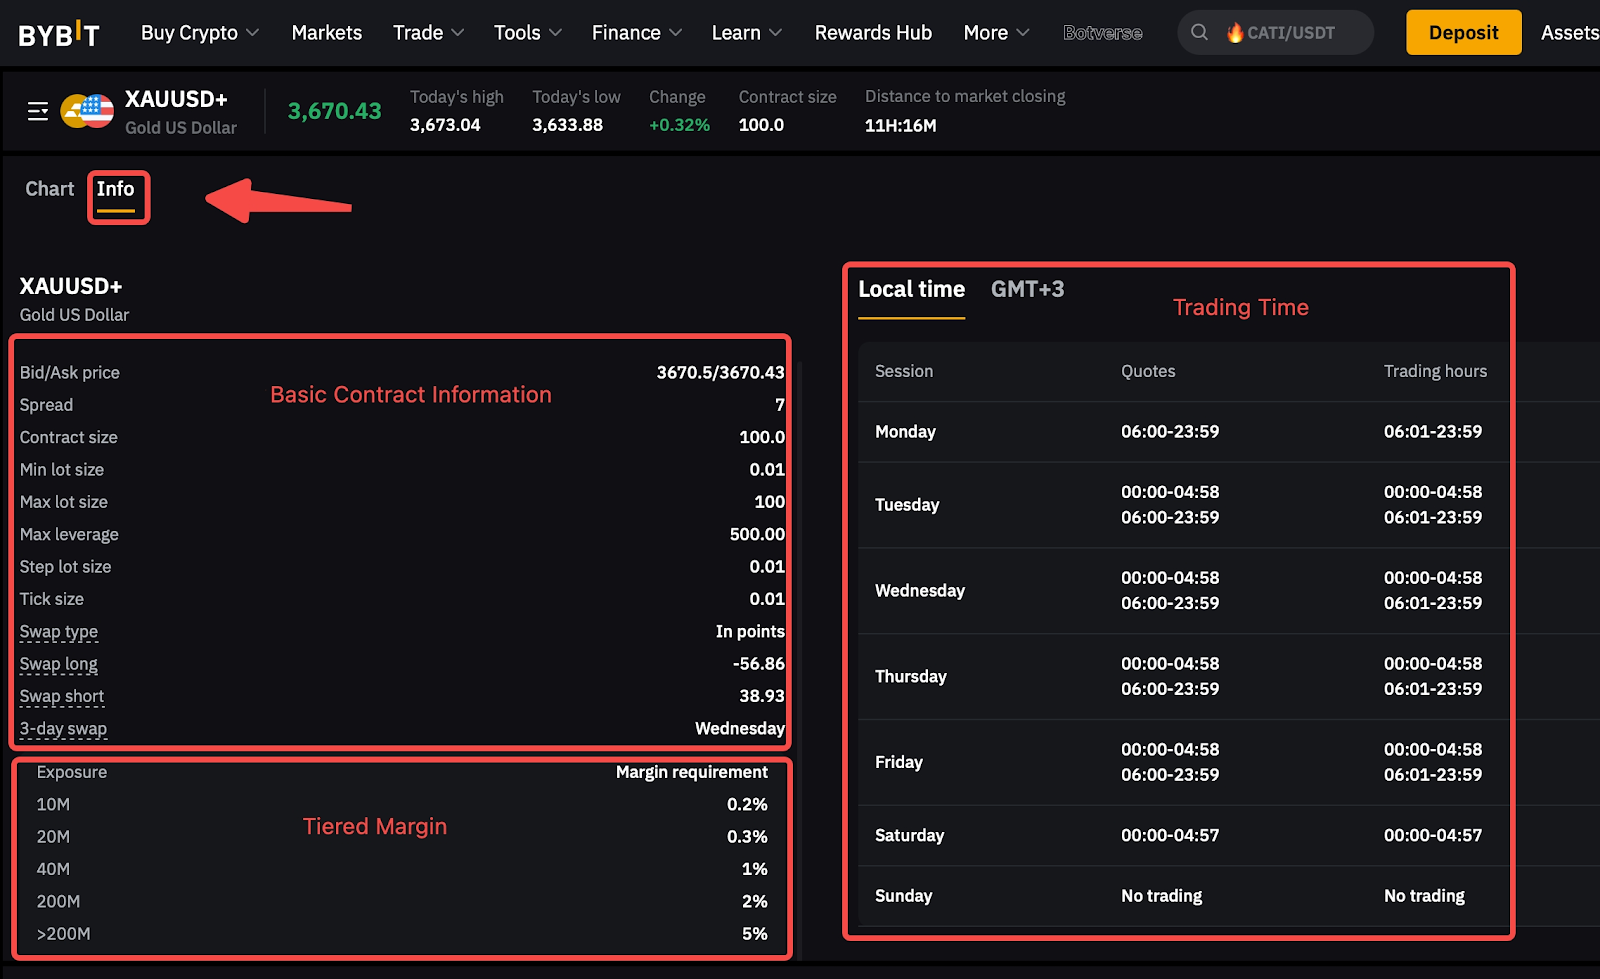Go to Rewards Hub

coord(873,33)
